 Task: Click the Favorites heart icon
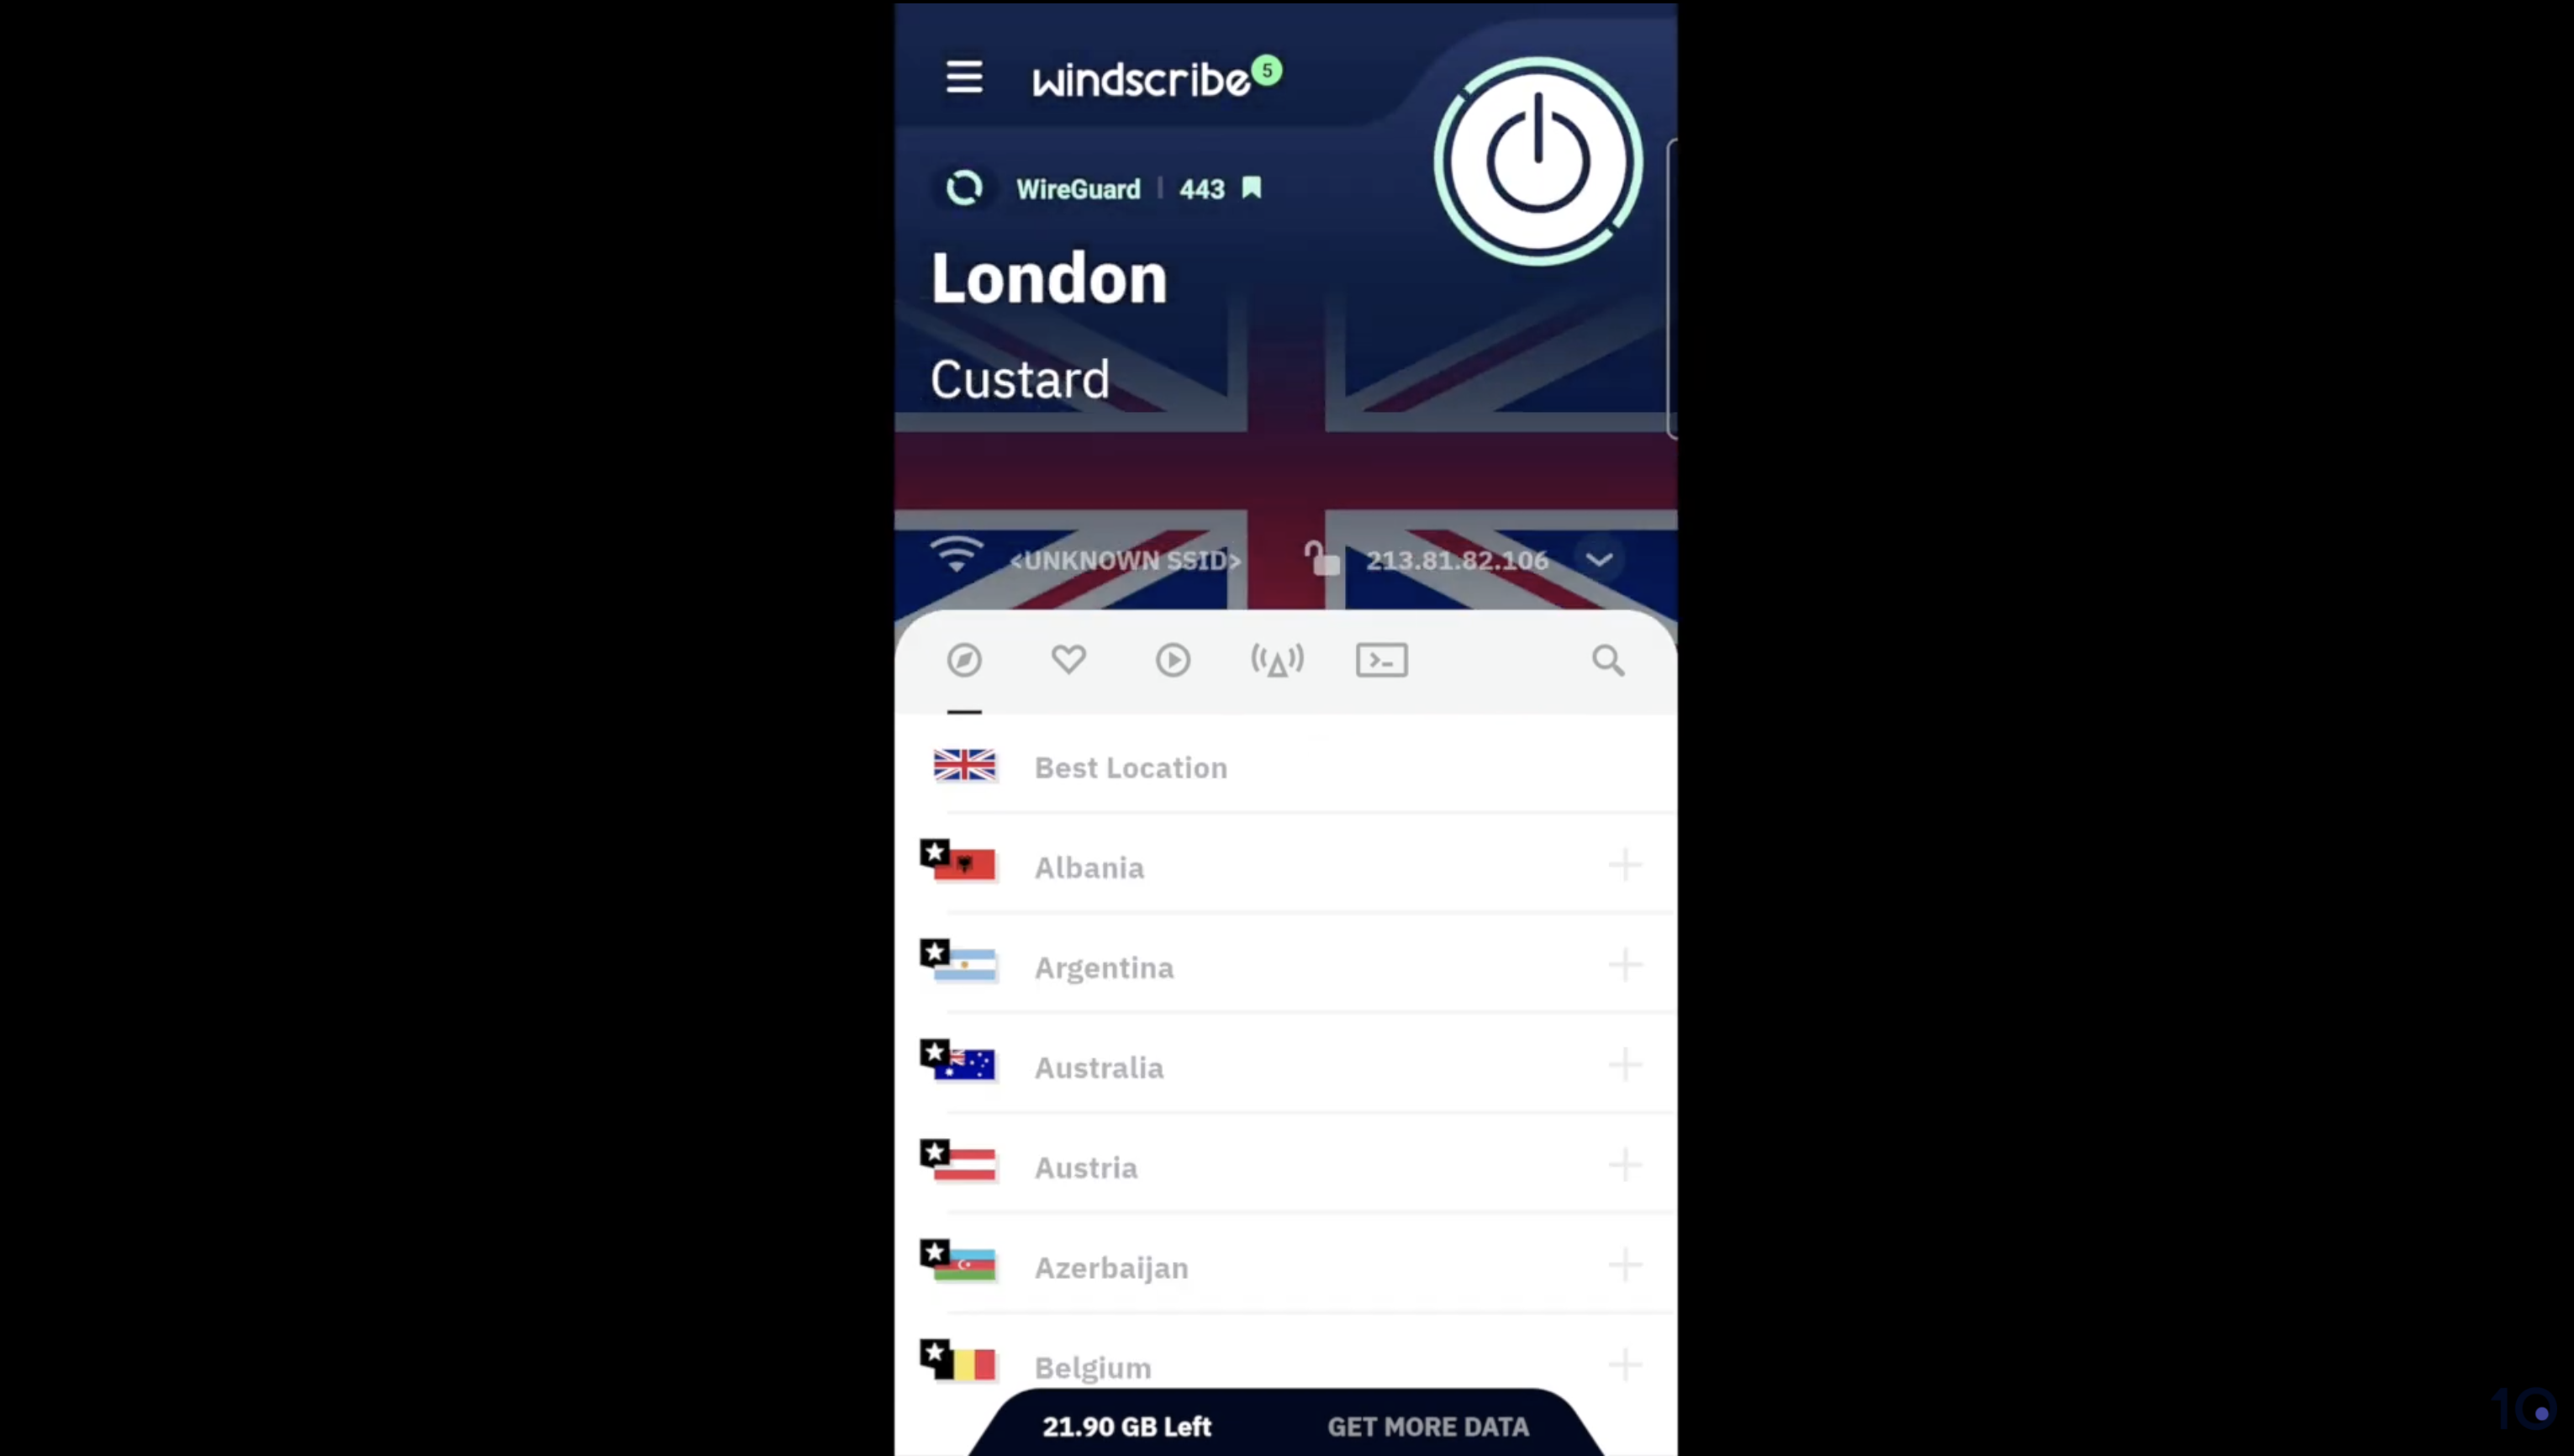1068,659
